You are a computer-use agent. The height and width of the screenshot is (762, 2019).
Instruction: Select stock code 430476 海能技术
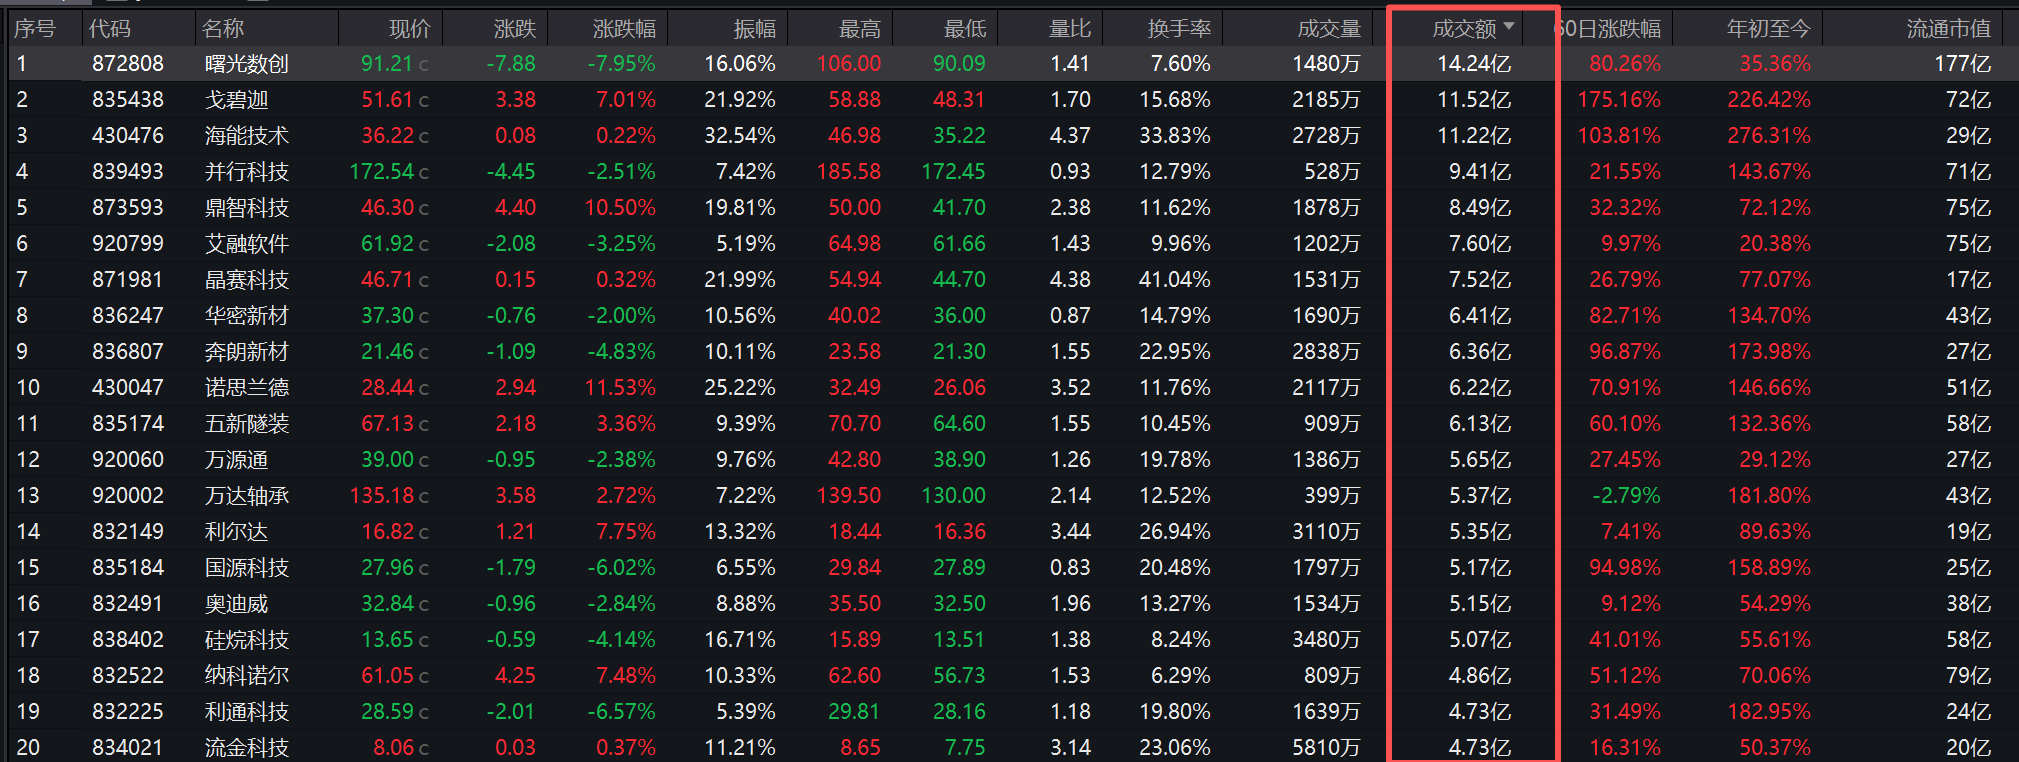click(x=128, y=136)
